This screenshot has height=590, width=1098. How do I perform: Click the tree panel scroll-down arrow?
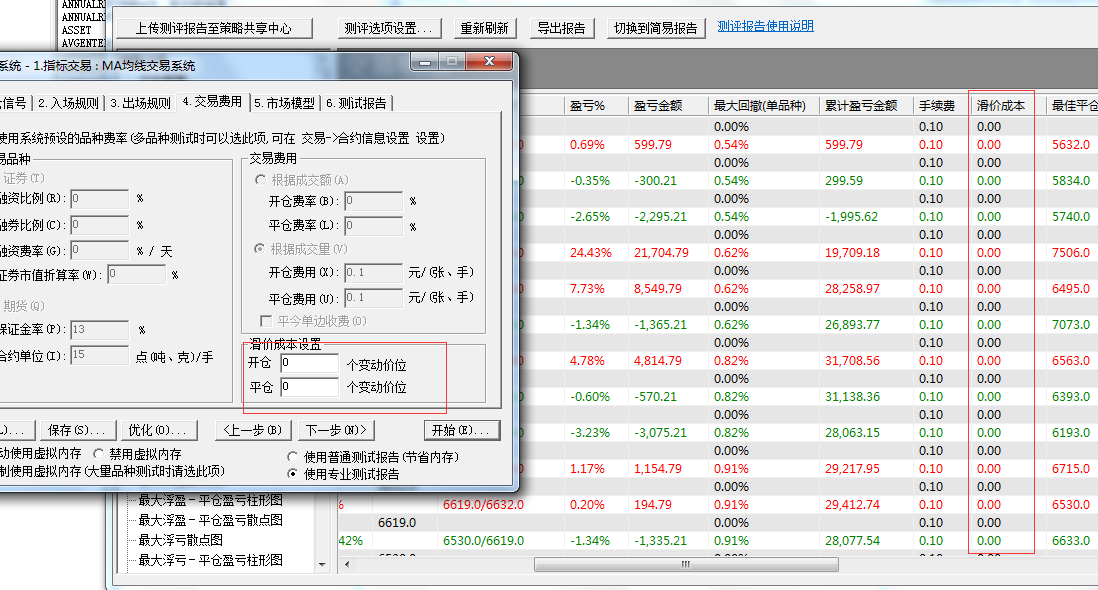pos(323,564)
